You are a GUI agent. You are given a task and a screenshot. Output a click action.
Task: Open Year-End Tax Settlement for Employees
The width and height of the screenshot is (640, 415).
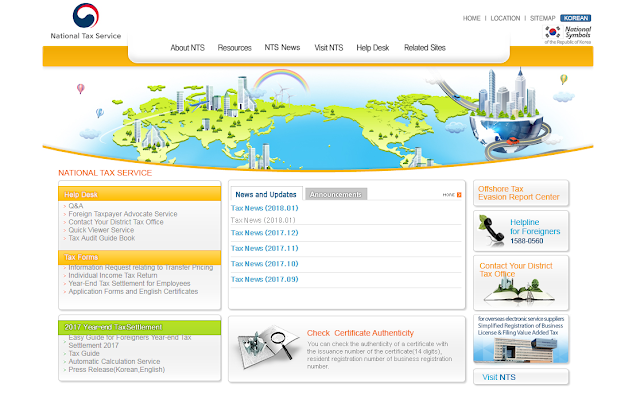(x=129, y=283)
